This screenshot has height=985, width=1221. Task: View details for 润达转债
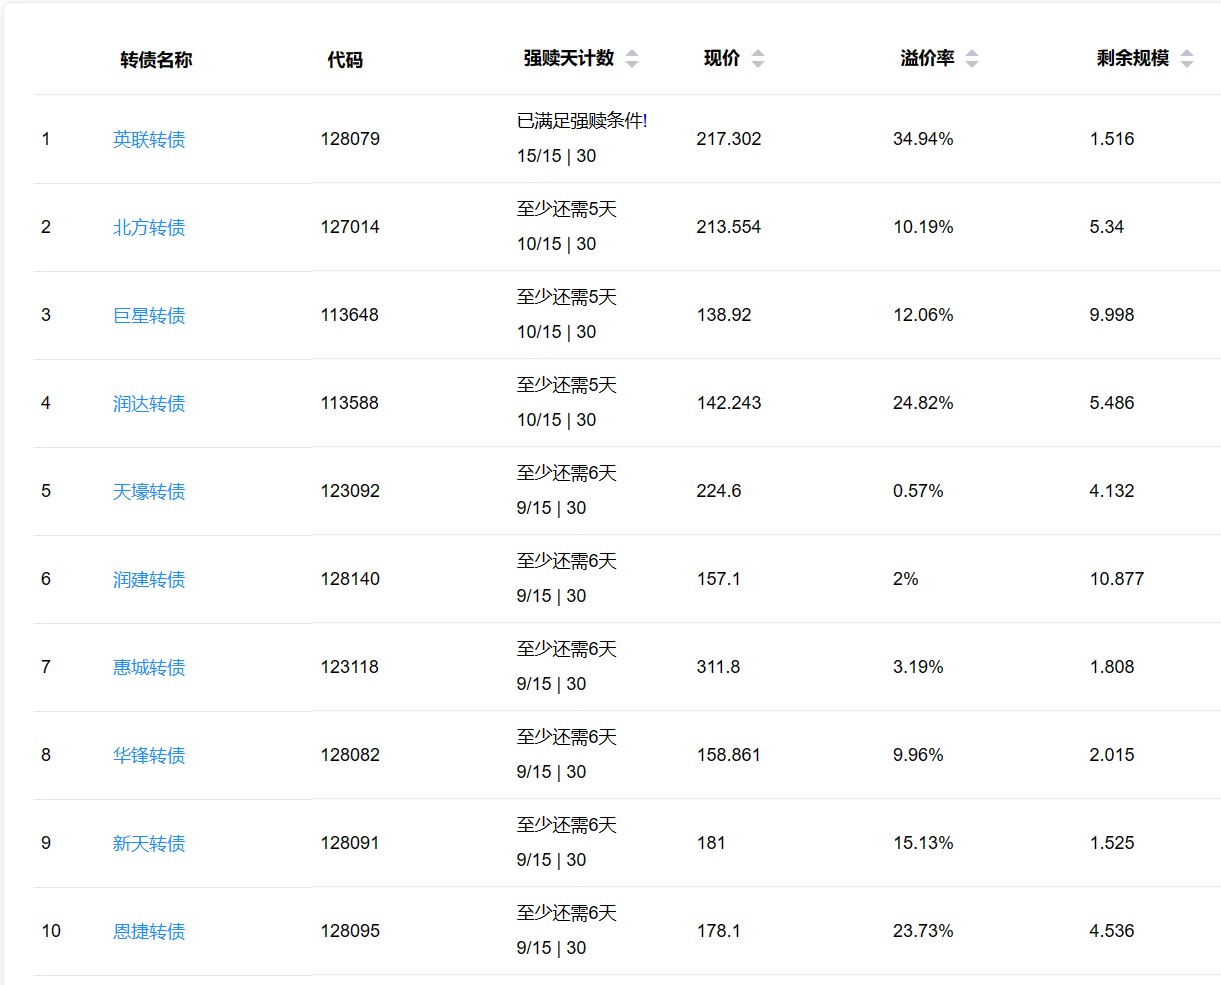pos(149,404)
